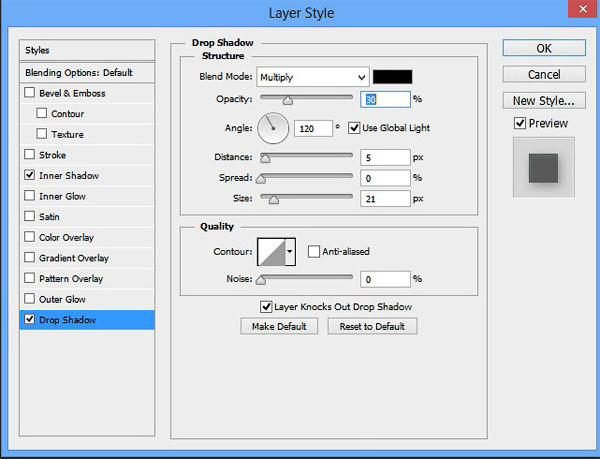Enable the Bevel & Emboss checkbox
This screenshot has height=459, width=600.
29,93
